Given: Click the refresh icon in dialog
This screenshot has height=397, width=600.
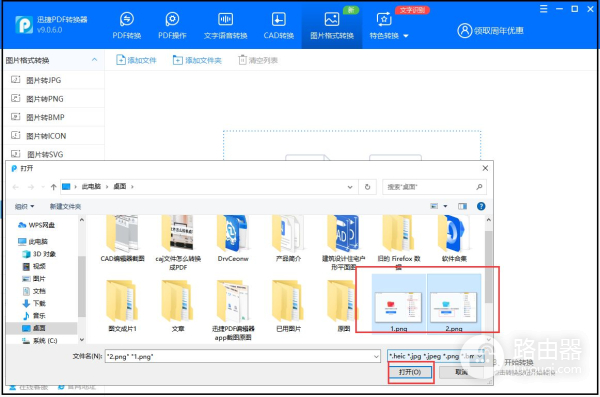Looking at the screenshot, I should [367, 187].
